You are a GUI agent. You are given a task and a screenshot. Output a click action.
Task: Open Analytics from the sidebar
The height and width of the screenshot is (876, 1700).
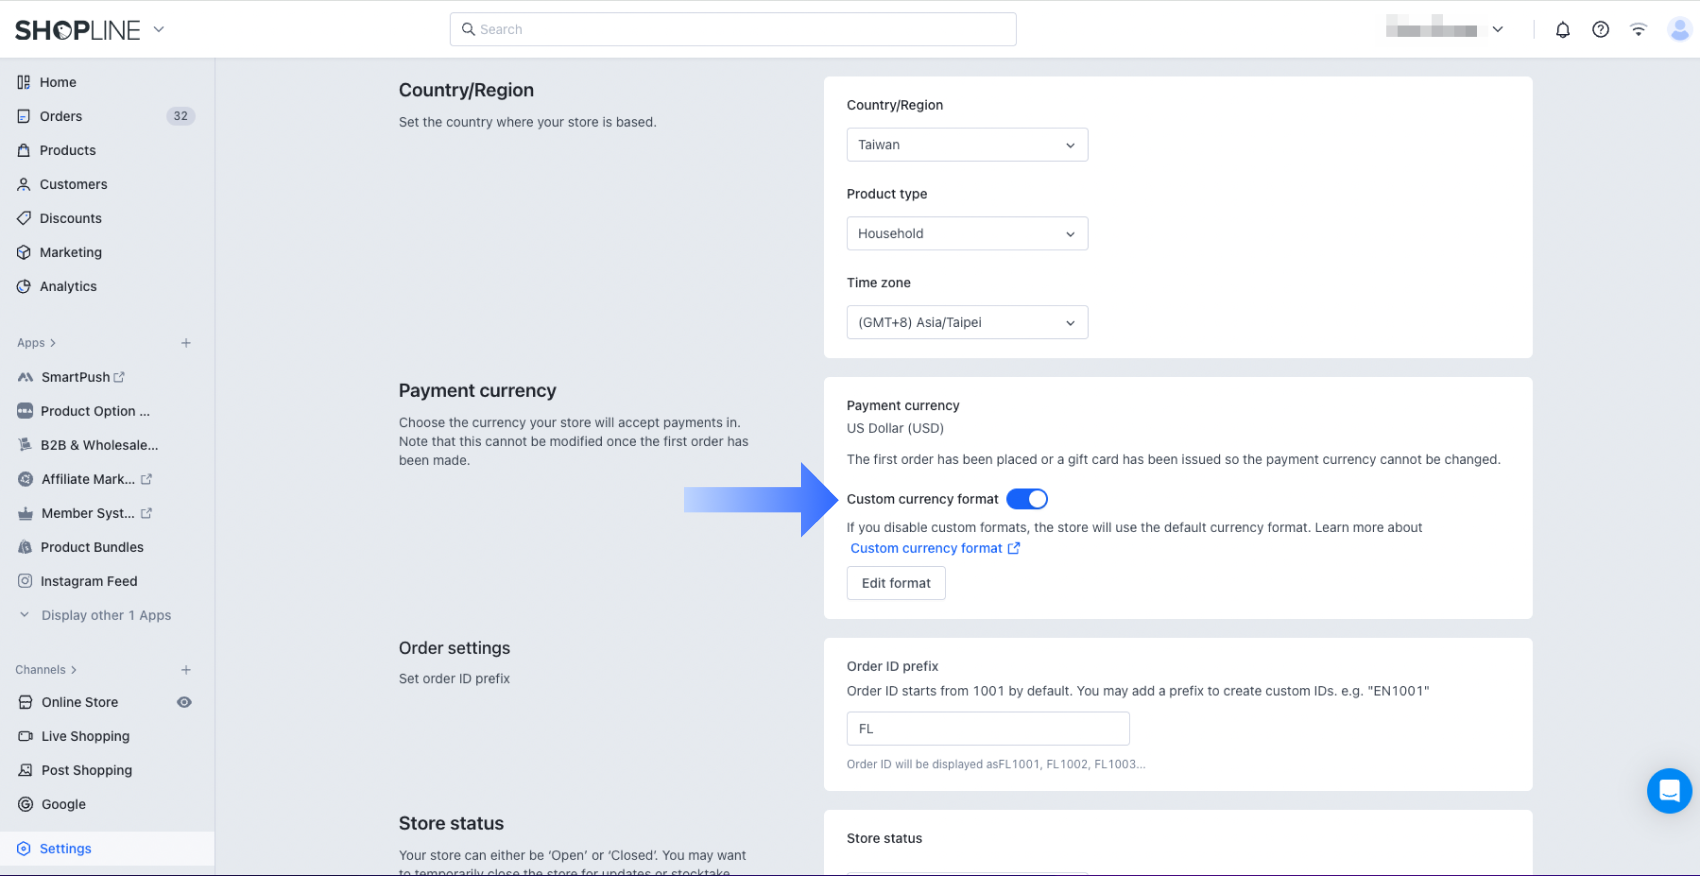(68, 286)
